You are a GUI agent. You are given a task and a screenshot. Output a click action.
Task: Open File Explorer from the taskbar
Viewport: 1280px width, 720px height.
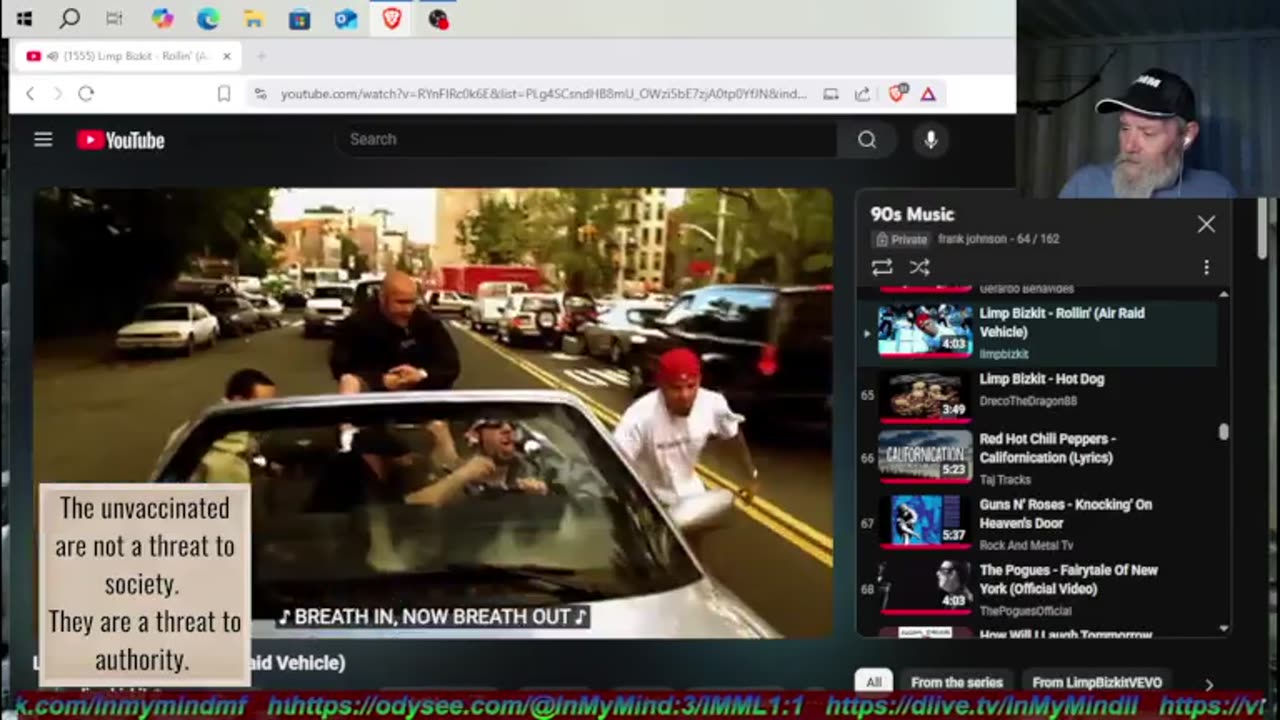click(254, 18)
